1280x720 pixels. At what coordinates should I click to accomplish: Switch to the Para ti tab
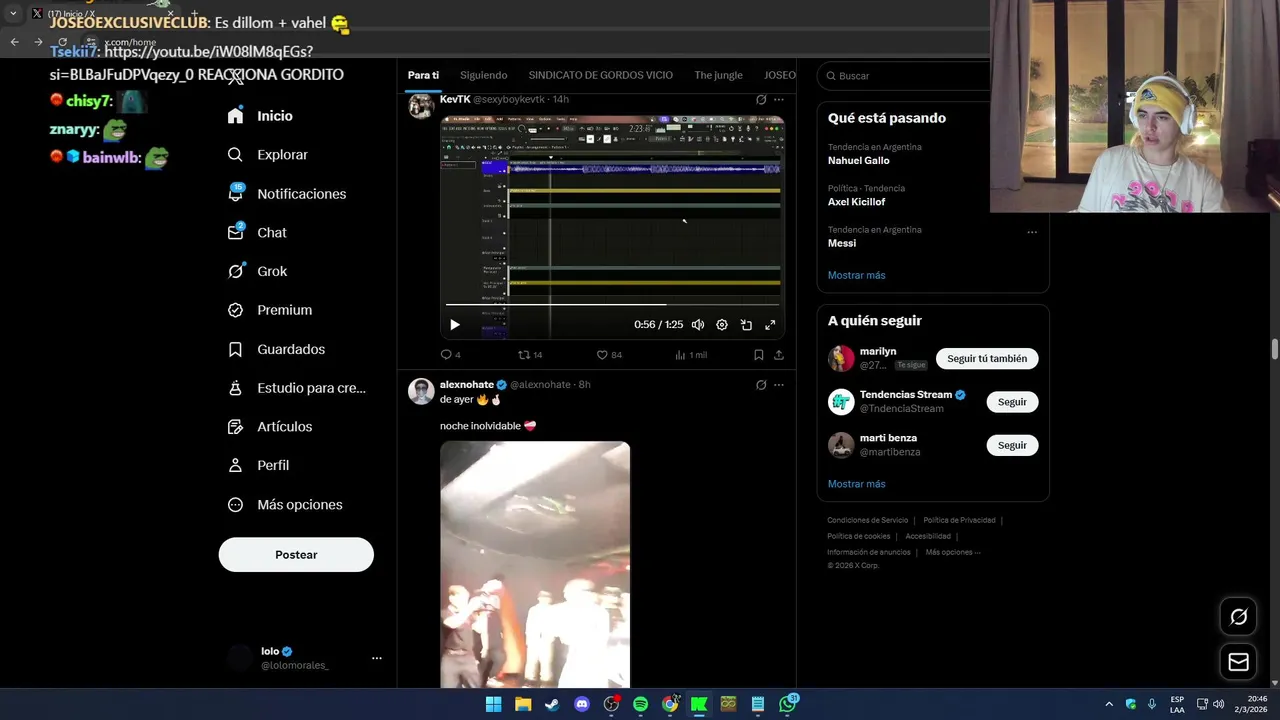(423, 75)
